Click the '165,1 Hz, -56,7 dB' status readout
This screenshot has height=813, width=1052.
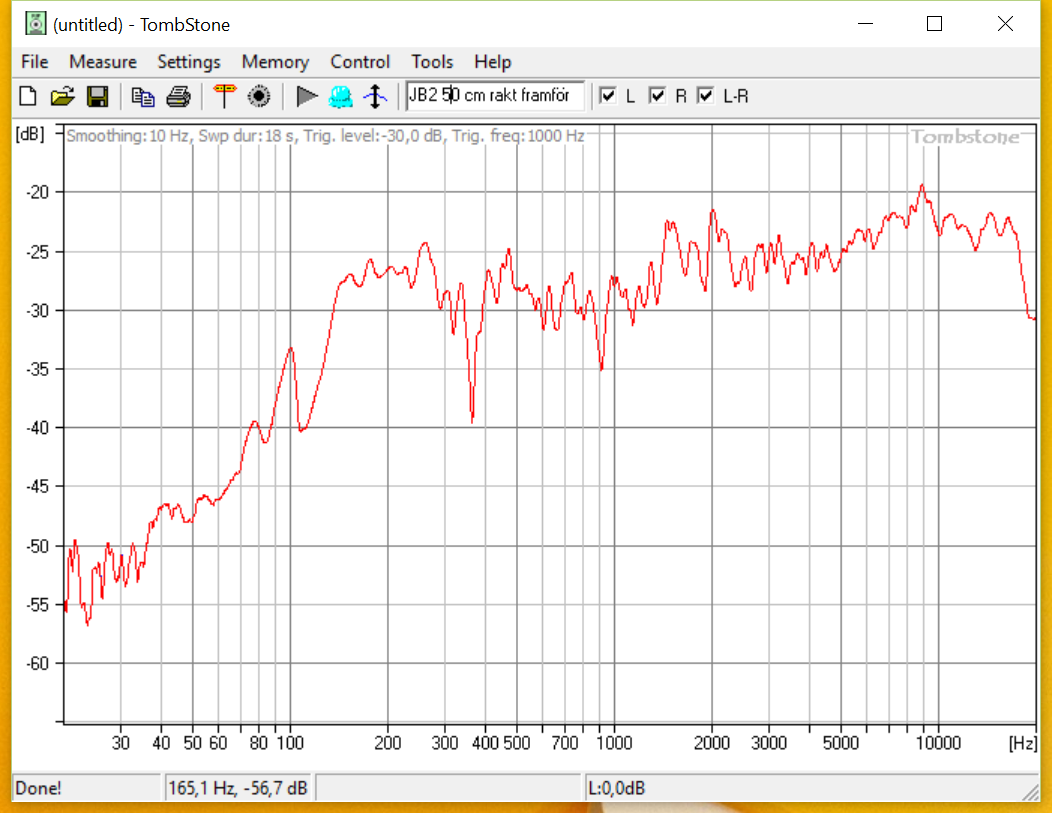point(238,788)
